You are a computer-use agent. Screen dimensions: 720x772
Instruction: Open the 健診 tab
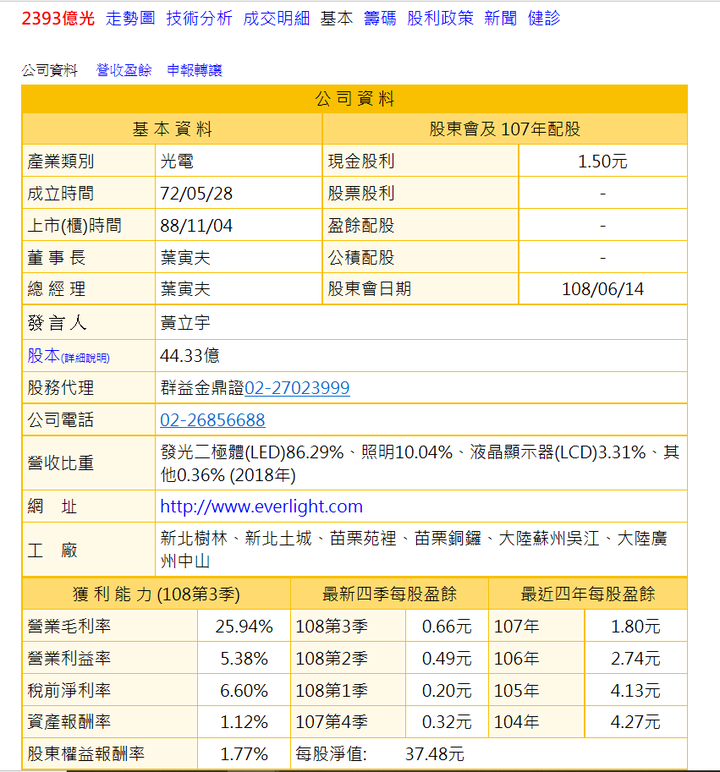[x=544, y=18]
